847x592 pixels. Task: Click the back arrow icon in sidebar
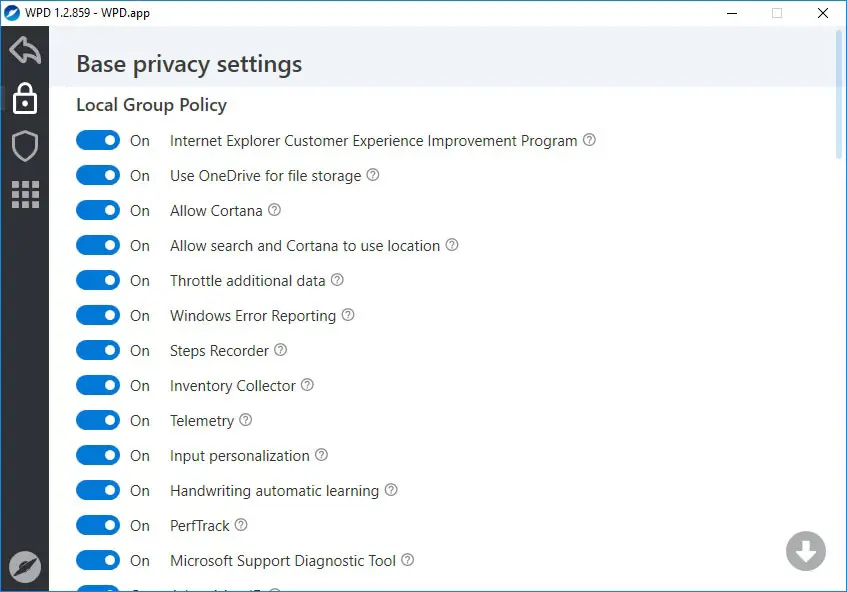point(24,50)
